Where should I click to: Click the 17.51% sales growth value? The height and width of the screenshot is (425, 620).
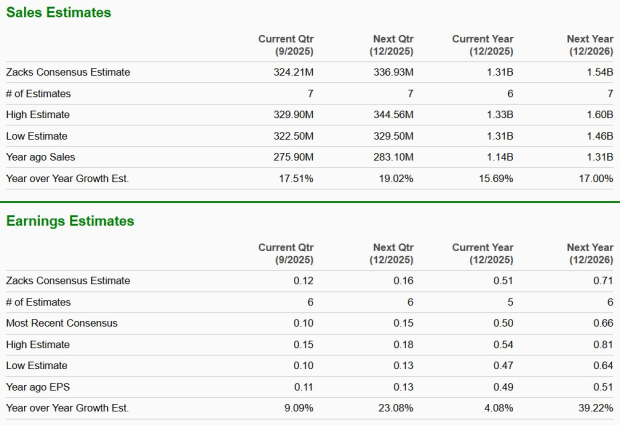(296, 179)
